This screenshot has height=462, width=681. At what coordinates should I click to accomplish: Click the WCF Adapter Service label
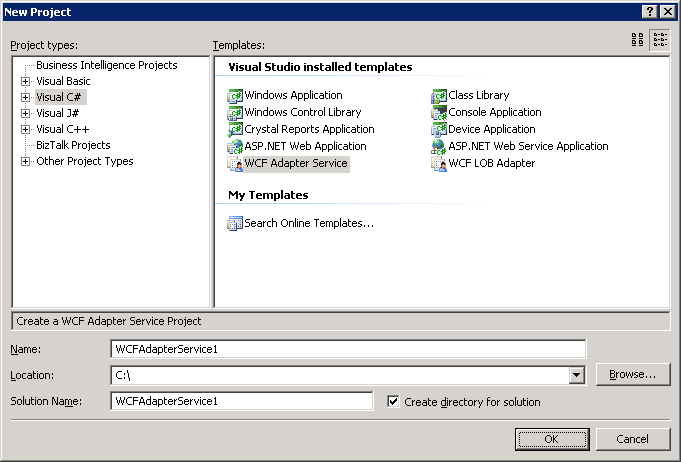pos(296,163)
